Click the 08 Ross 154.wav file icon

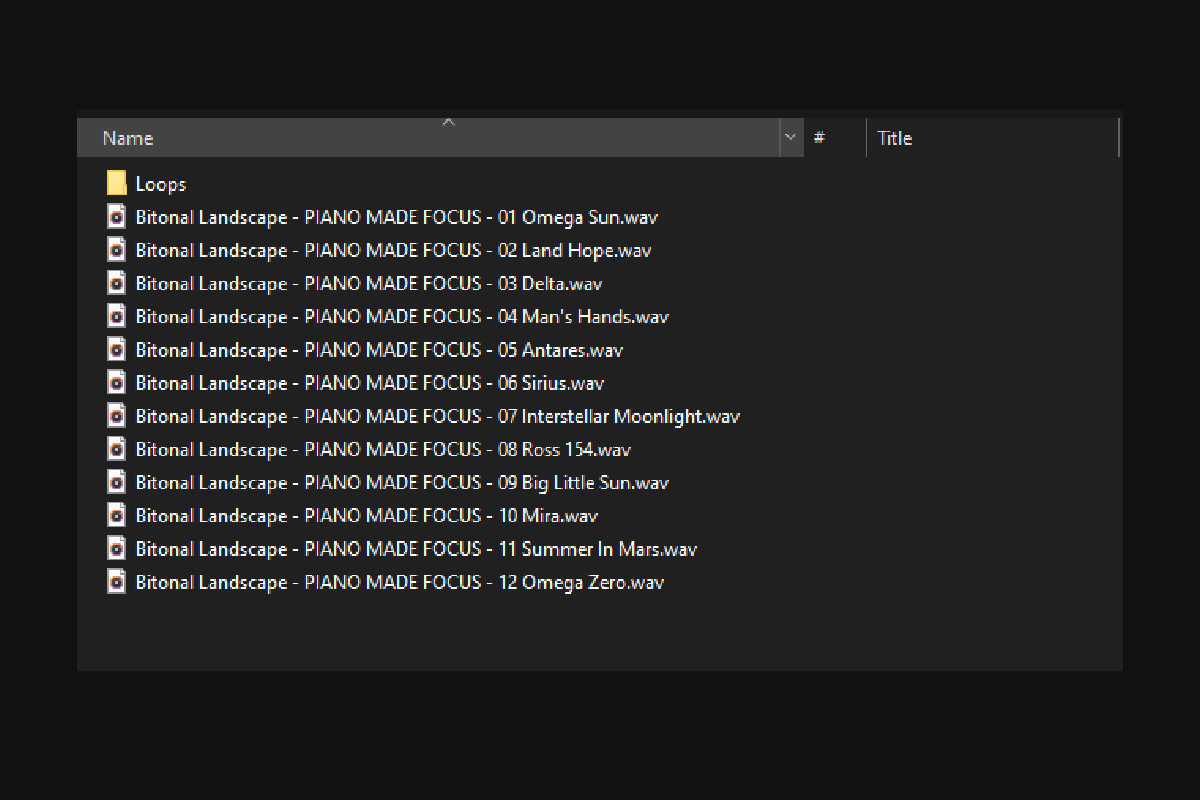coord(116,449)
